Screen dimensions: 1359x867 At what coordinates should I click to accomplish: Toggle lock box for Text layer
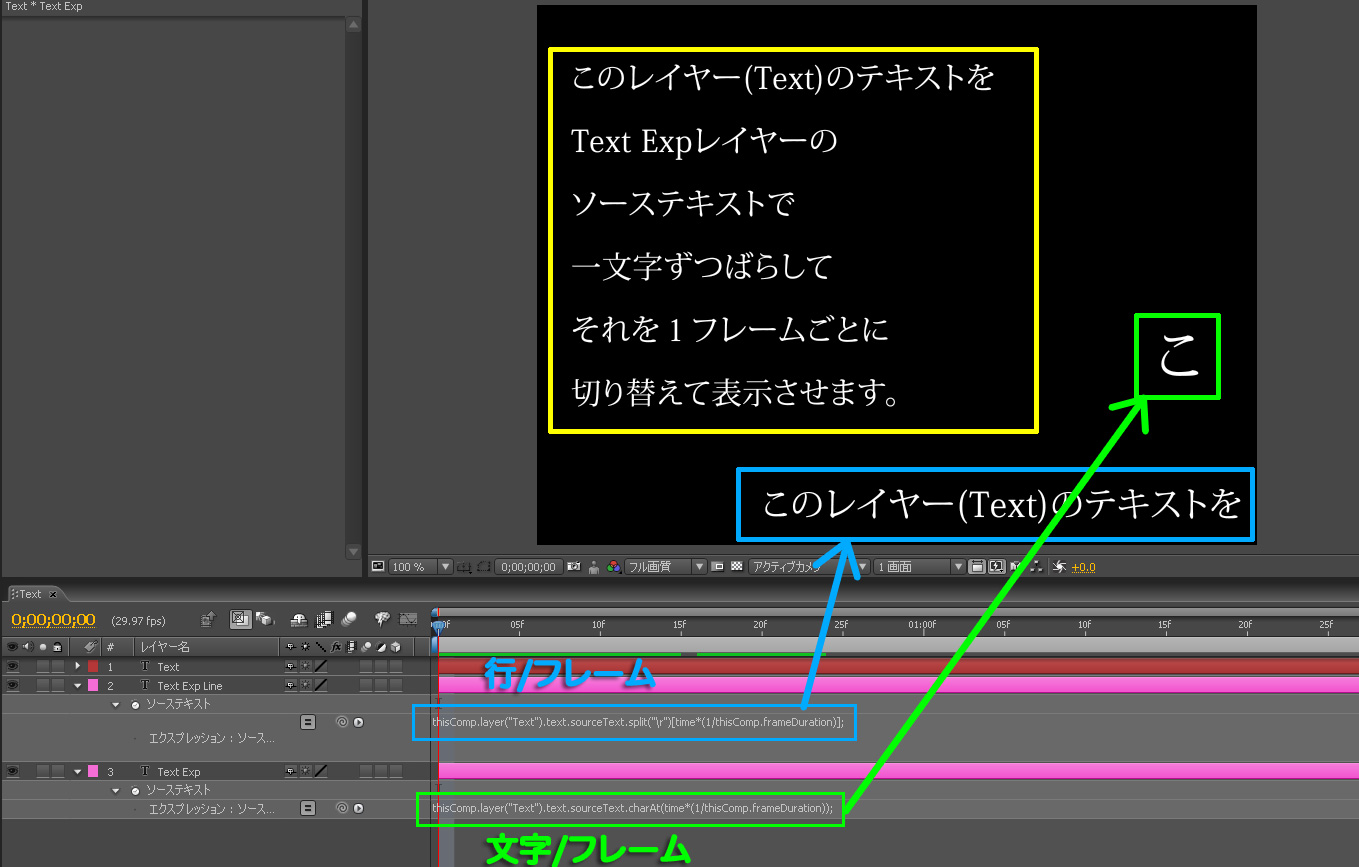pos(57,666)
